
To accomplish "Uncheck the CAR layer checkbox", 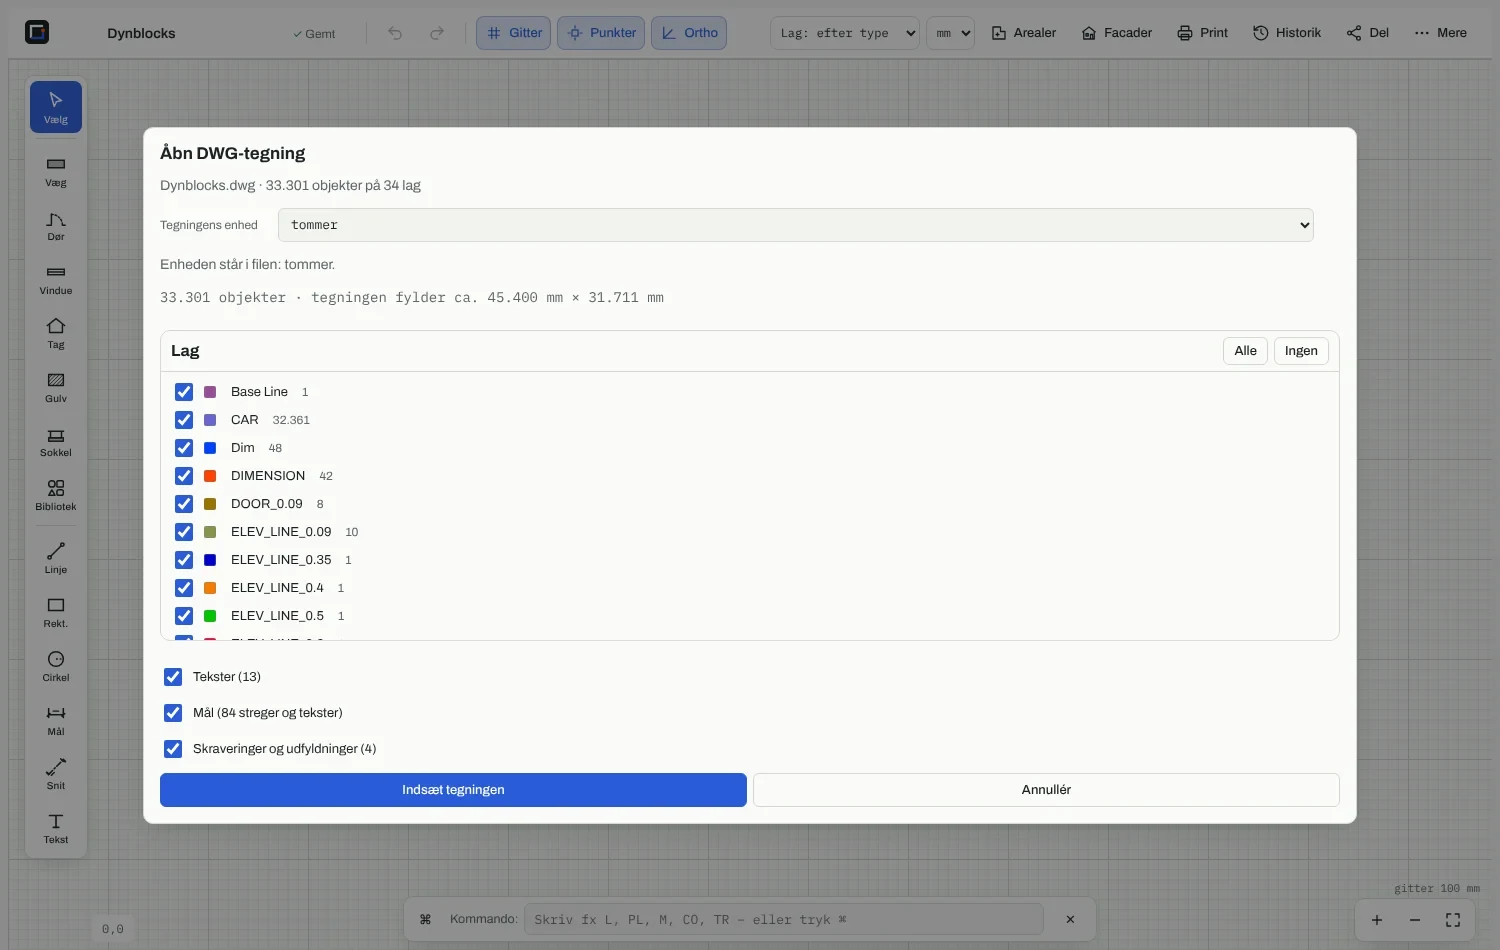I will click(x=184, y=420).
